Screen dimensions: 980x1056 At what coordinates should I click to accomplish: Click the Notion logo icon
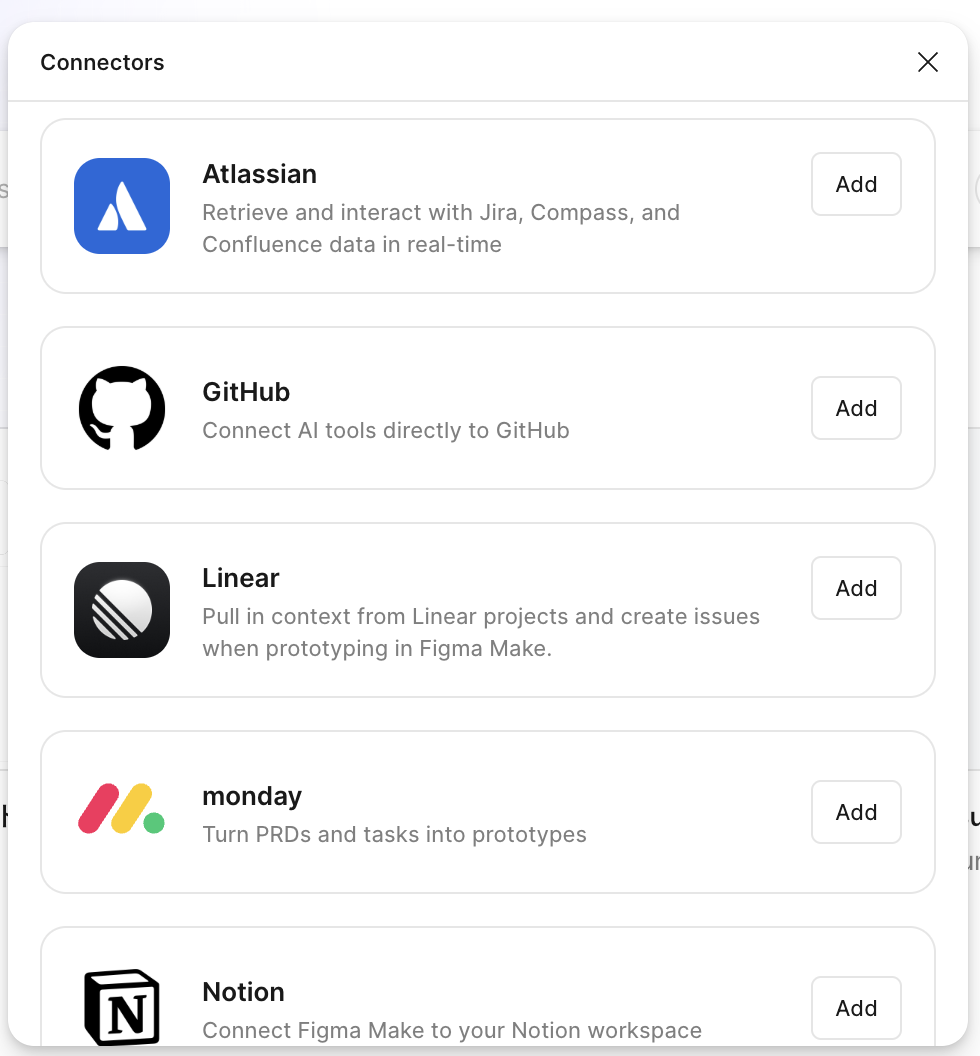tap(122, 1006)
